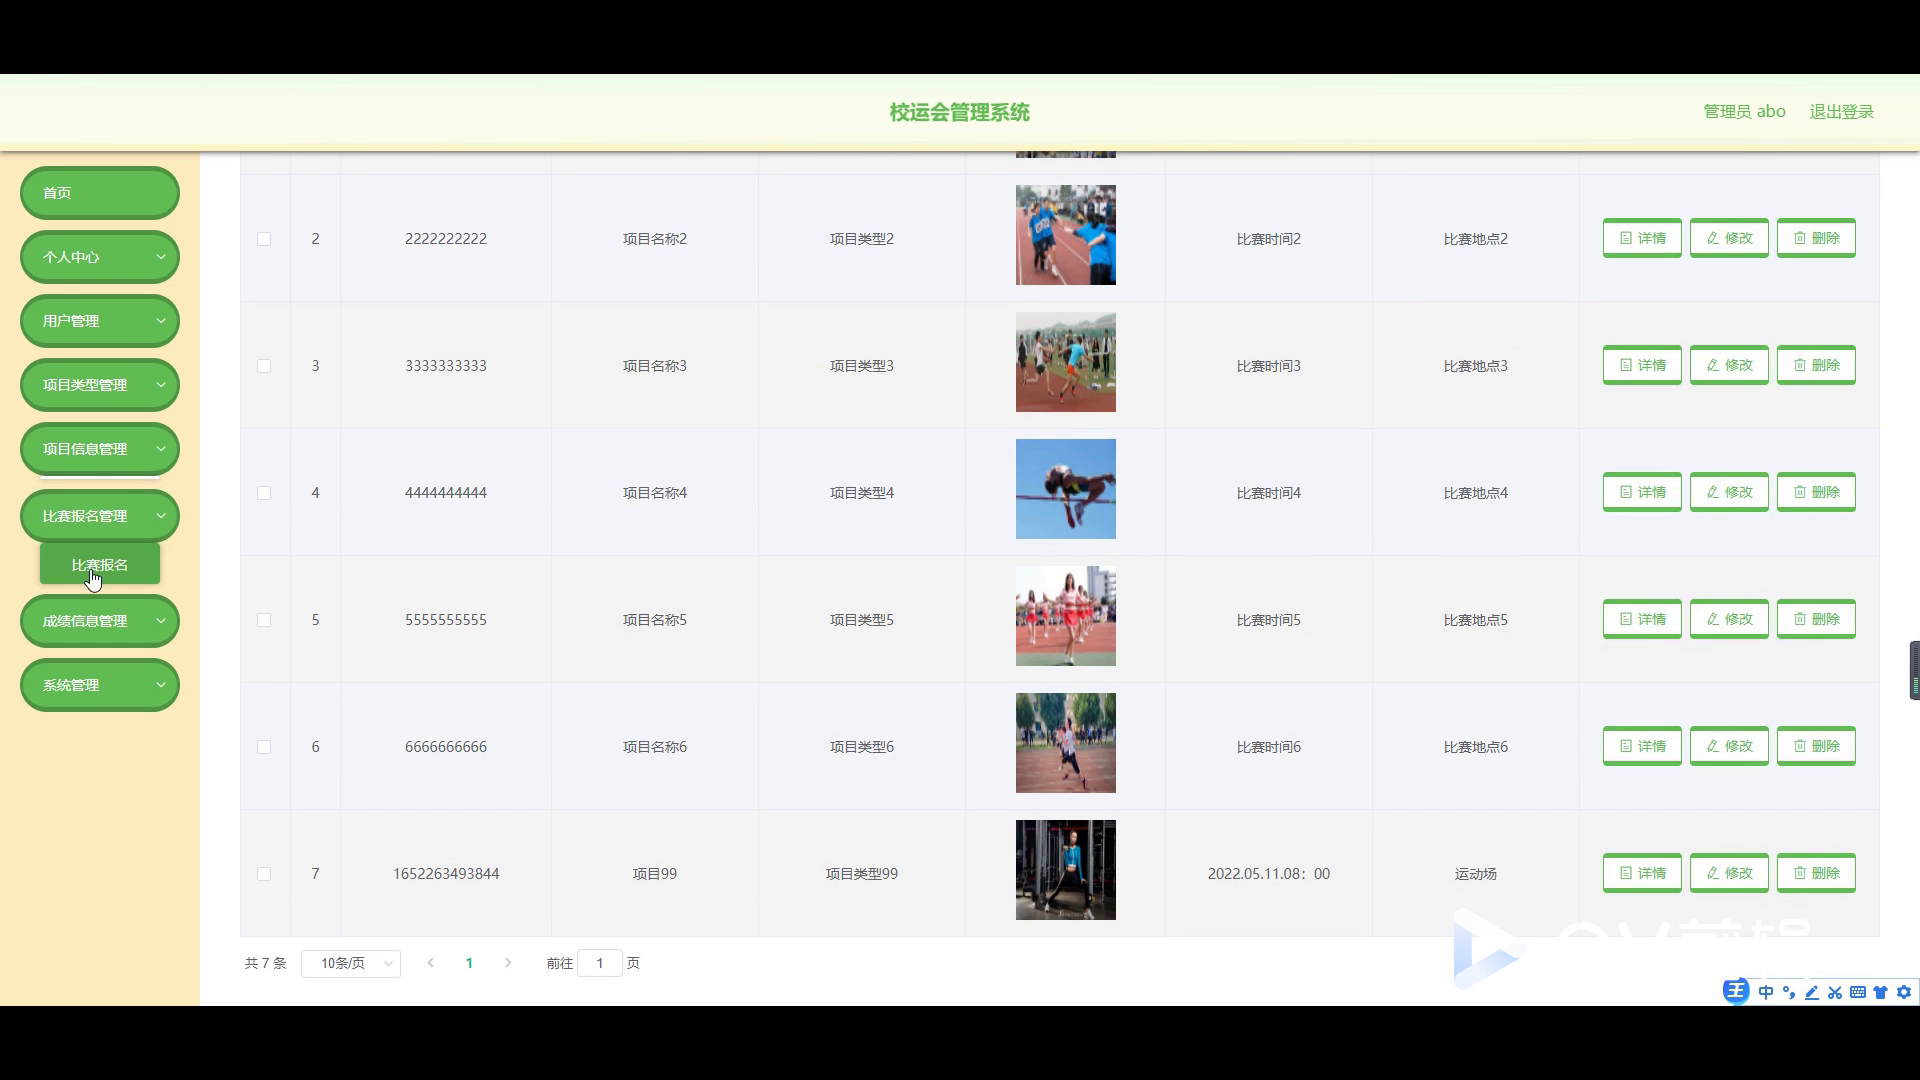Click the 管理员 abo account label
The height and width of the screenshot is (1080, 1920).
pos(1744,112)
